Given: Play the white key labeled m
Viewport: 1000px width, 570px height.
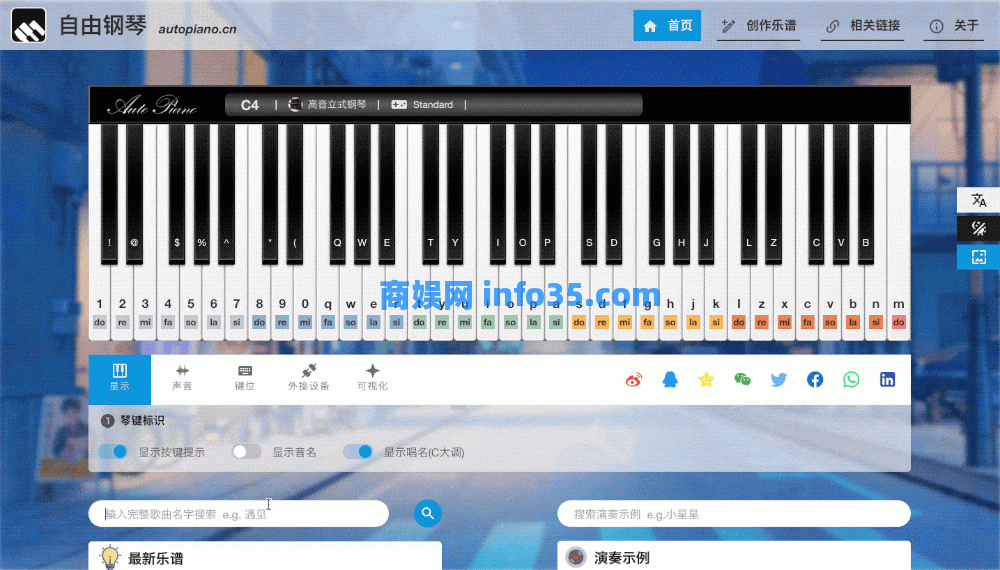Looking at the screenshot, I should tap(899, 303).
